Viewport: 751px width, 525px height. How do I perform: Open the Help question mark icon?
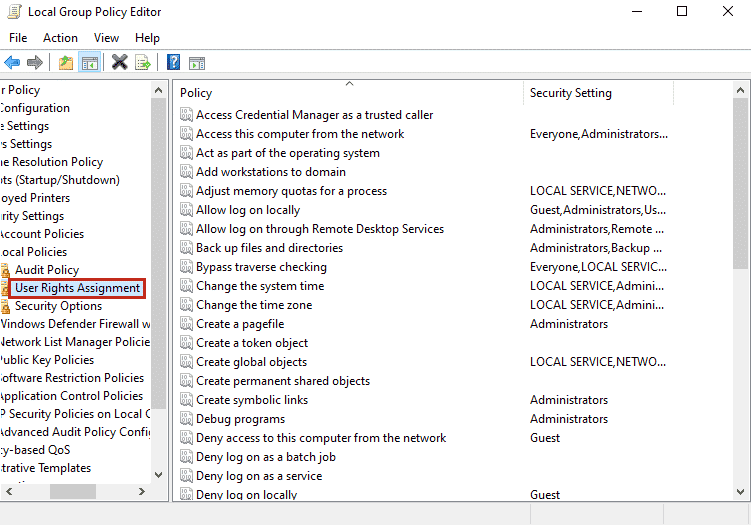[x=173, y=62]
